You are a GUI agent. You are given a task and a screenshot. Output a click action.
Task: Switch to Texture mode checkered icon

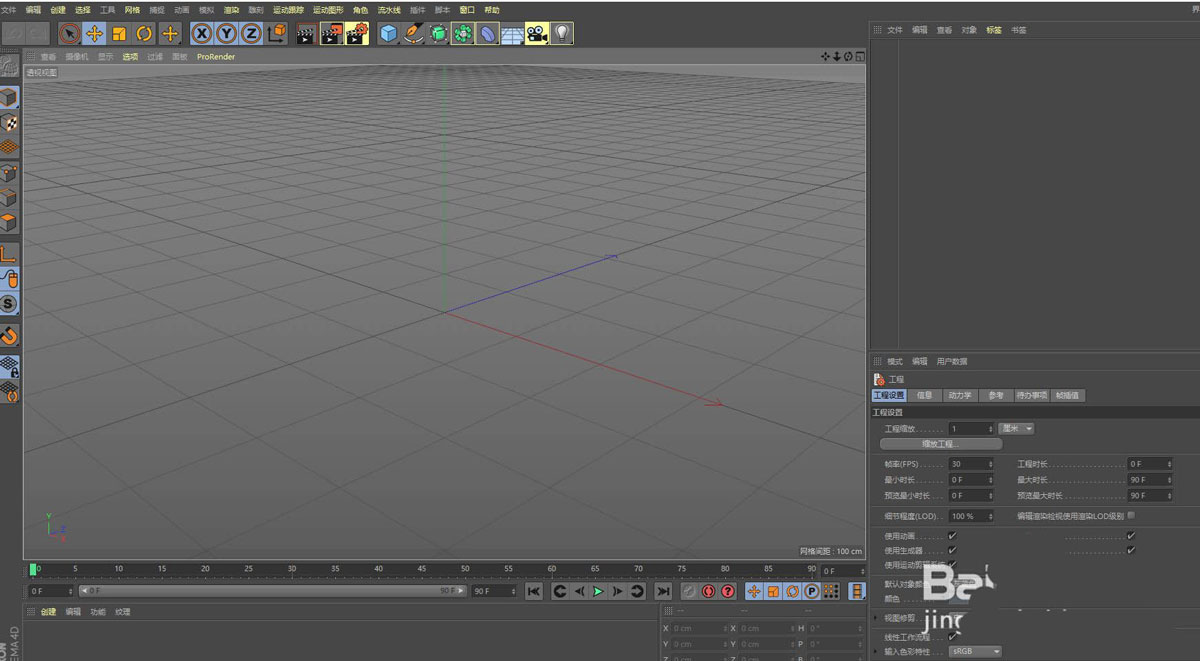pos(10,122)
